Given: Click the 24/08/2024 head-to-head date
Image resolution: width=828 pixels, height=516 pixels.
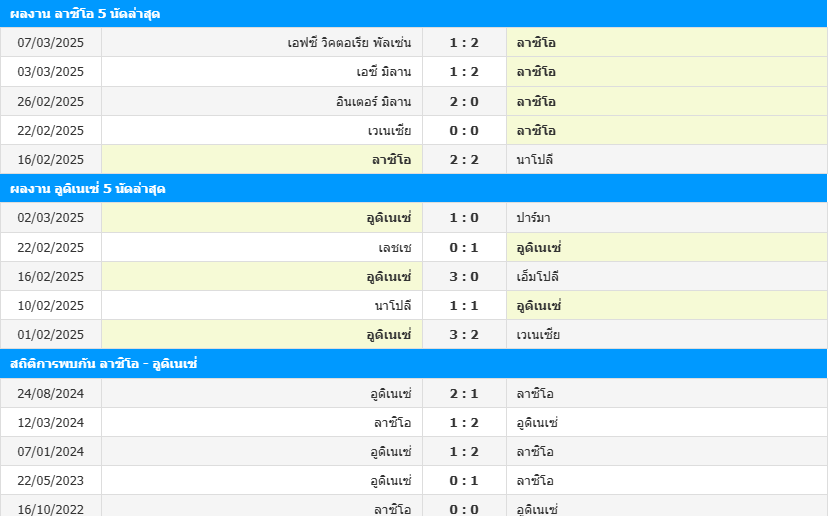Looking at the screenshot, I should [x=51, y=393].
